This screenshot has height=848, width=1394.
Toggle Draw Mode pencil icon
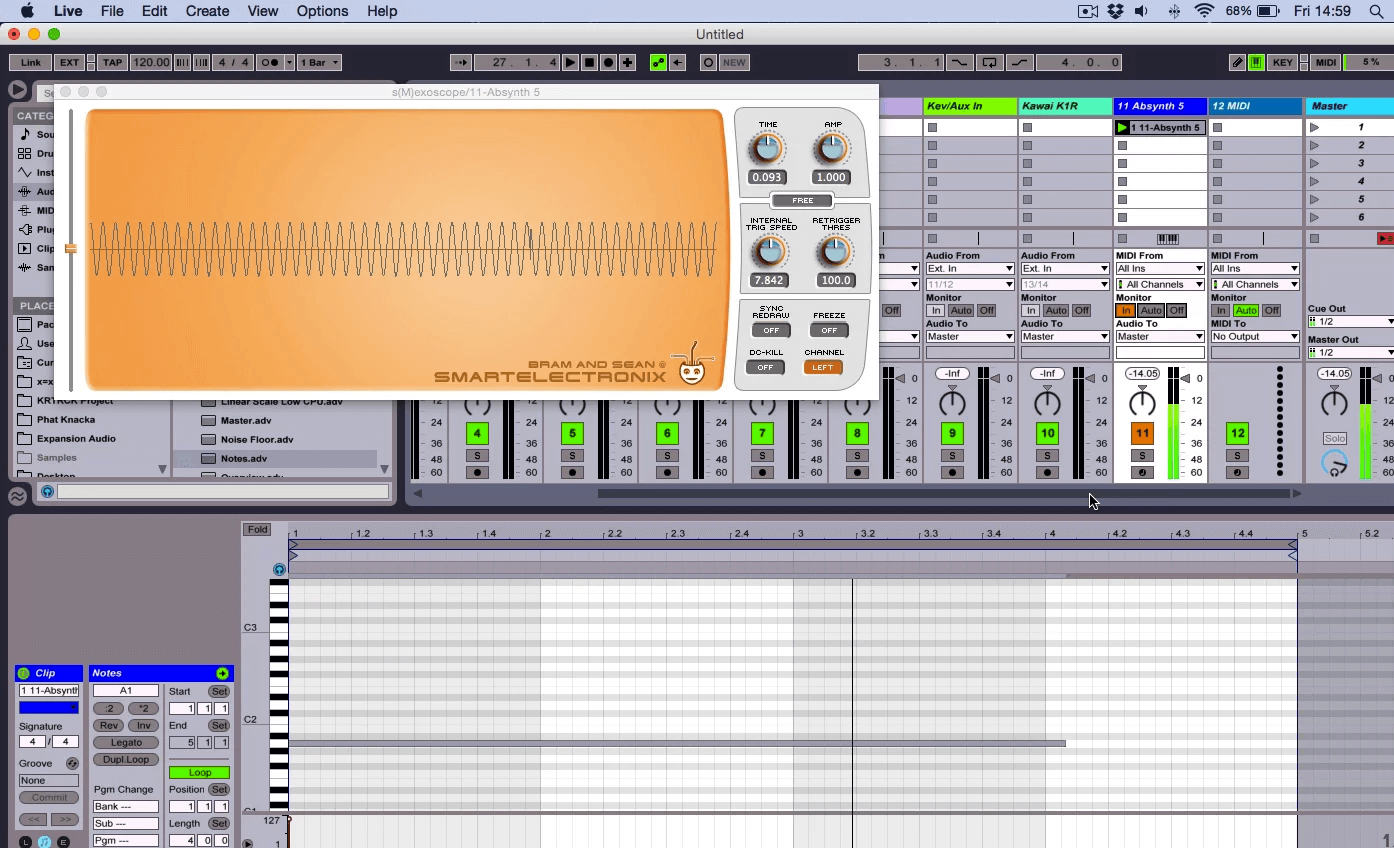1237,62
